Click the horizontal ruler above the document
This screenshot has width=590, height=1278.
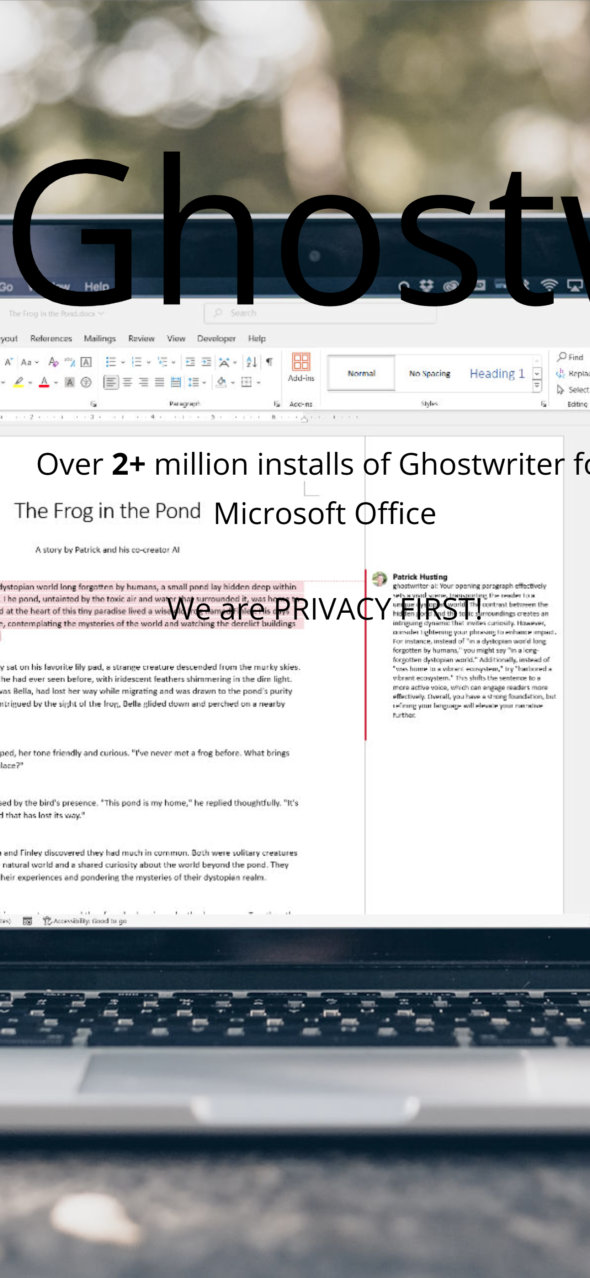tap(180, 416)
